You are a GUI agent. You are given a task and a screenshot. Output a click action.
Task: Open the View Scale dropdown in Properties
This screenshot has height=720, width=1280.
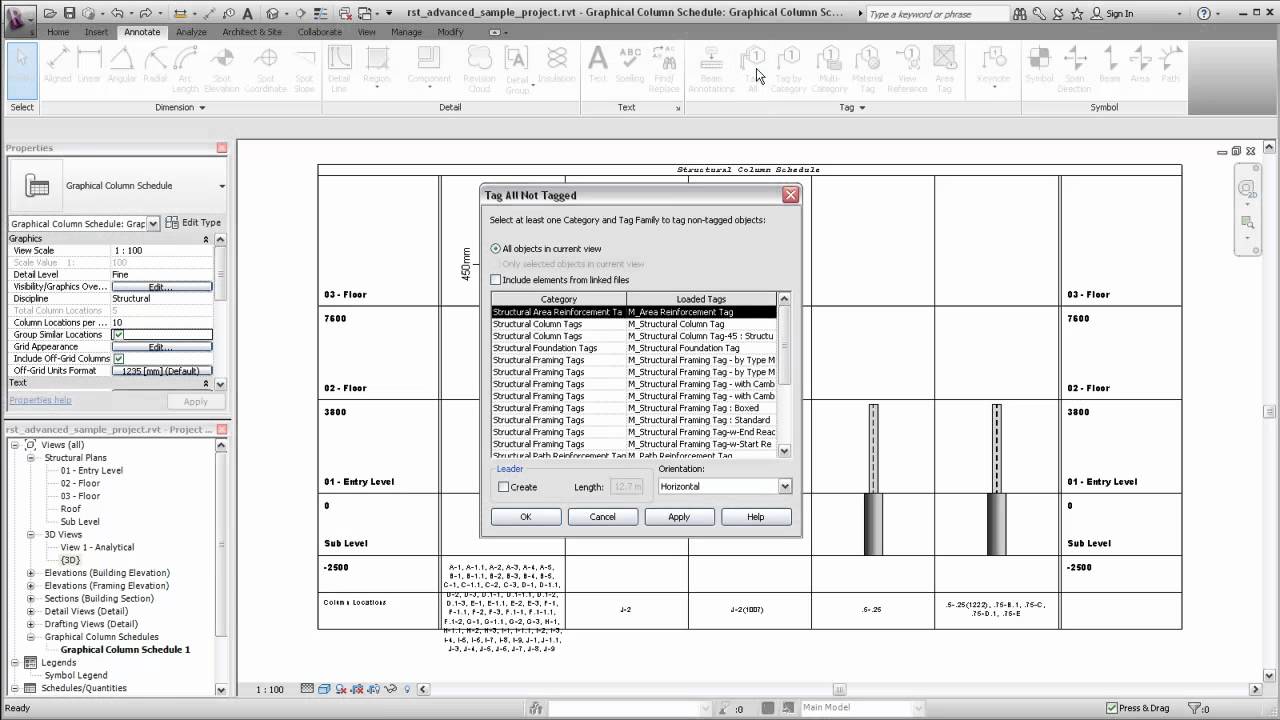coord(161,250)
